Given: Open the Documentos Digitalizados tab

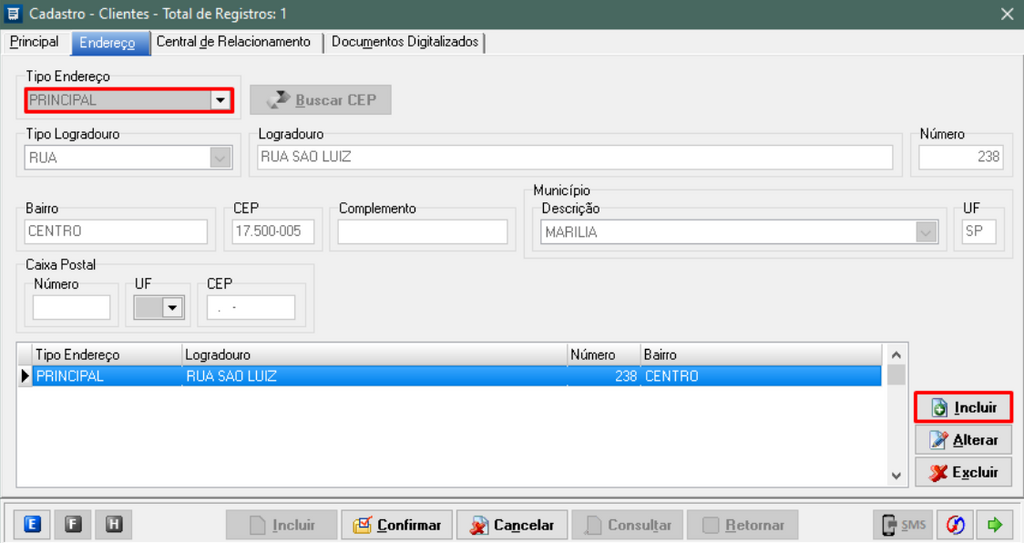Looking at the screenshot, I should 405,42.
